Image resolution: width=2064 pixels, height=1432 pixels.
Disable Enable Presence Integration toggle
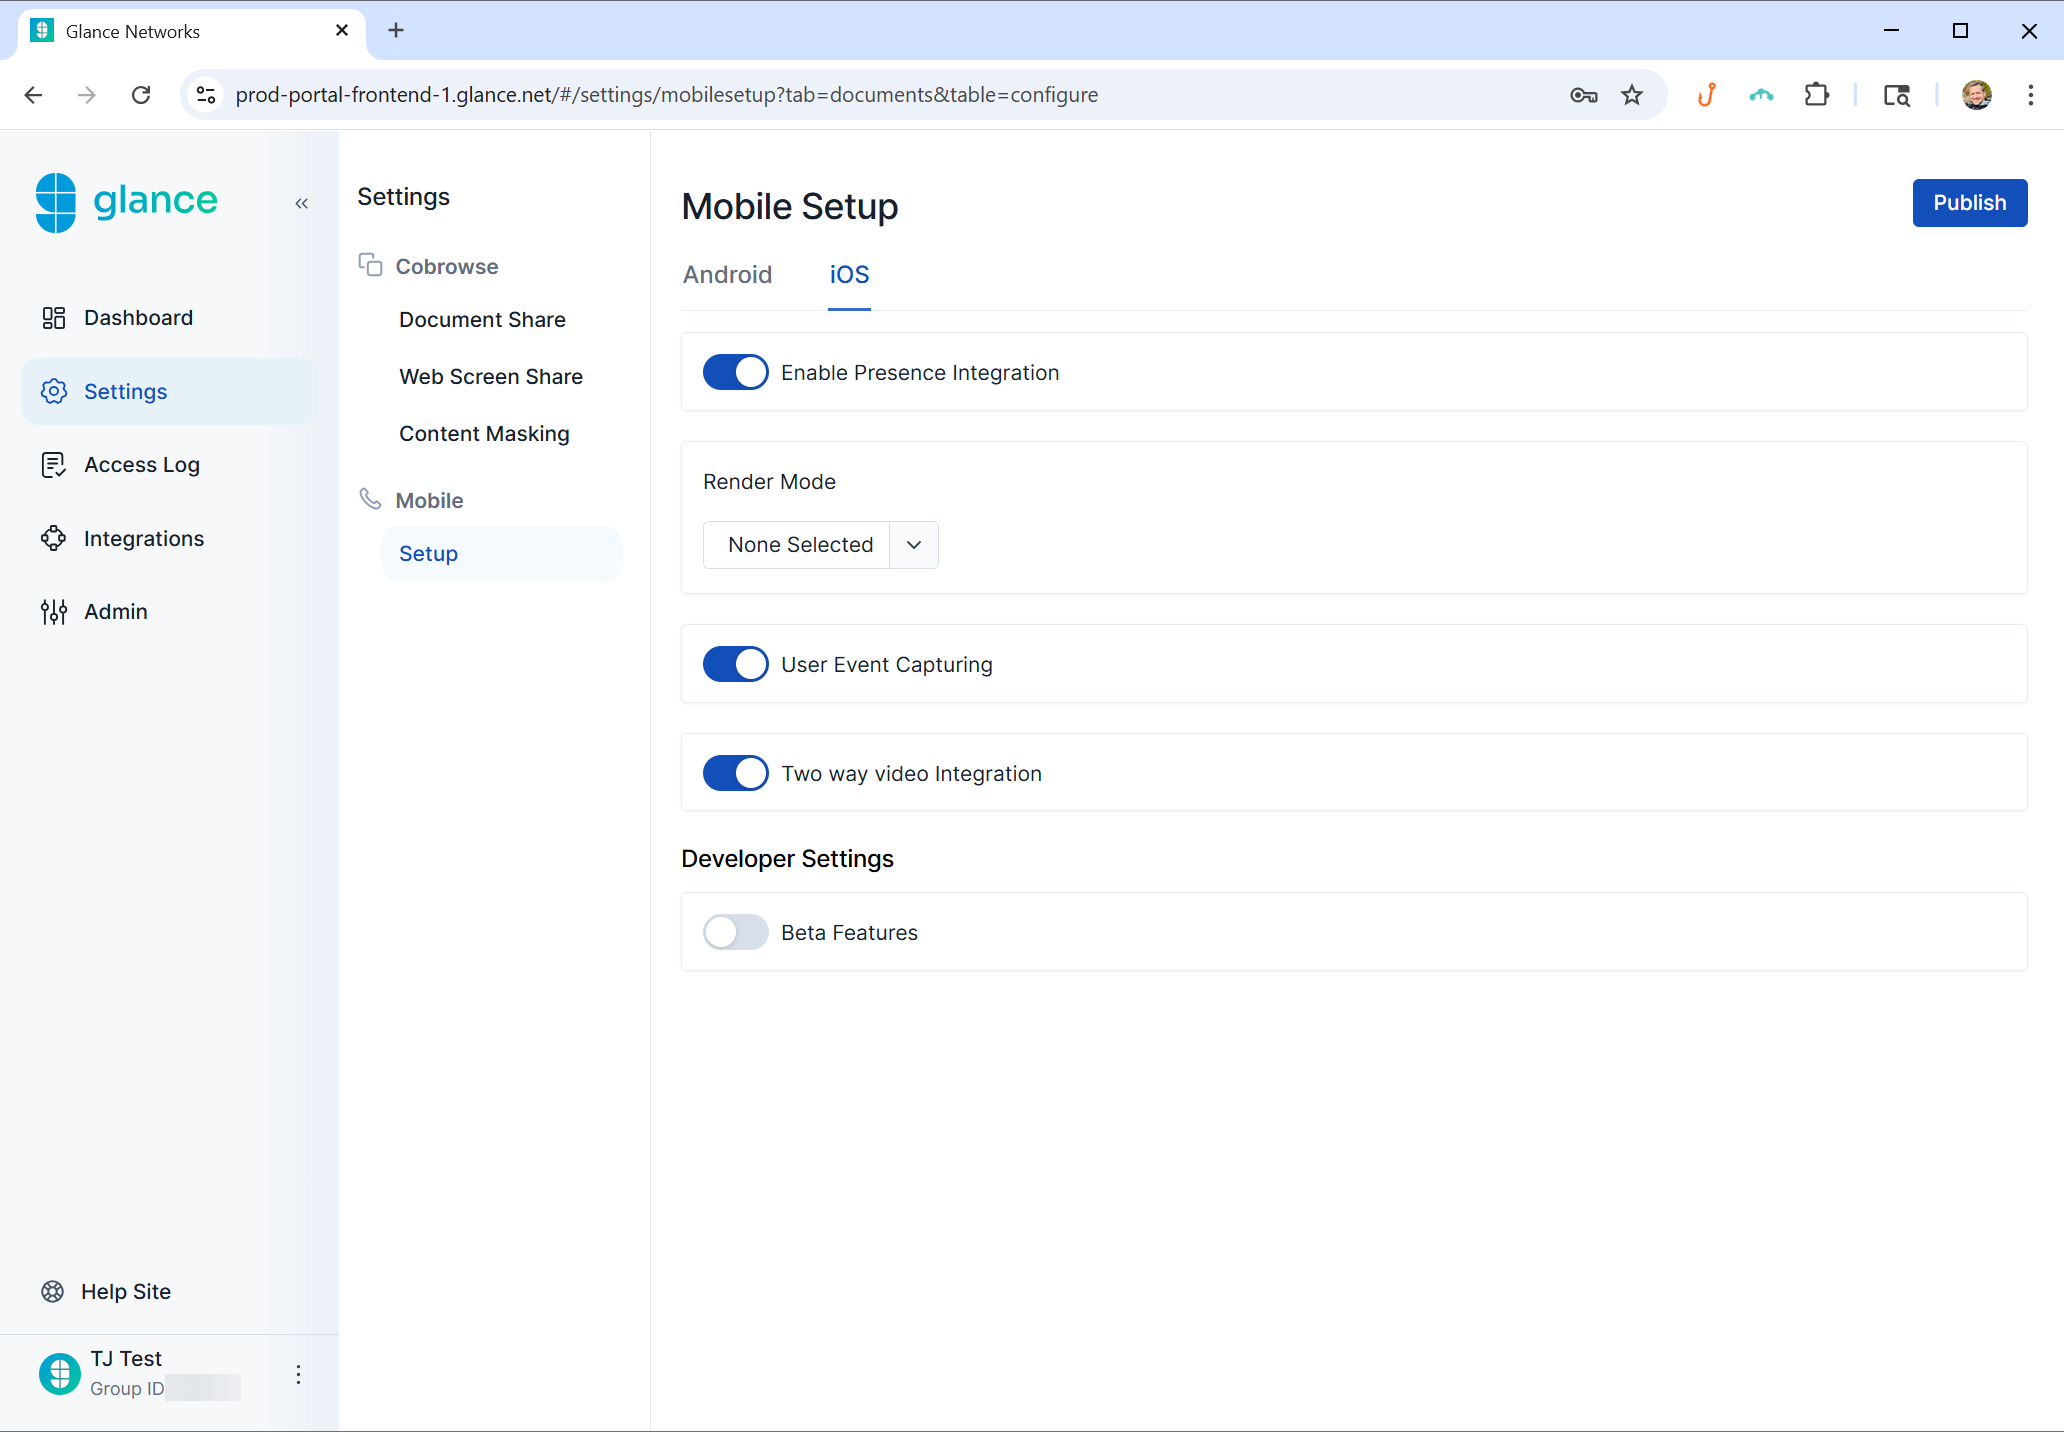(735, 372)
